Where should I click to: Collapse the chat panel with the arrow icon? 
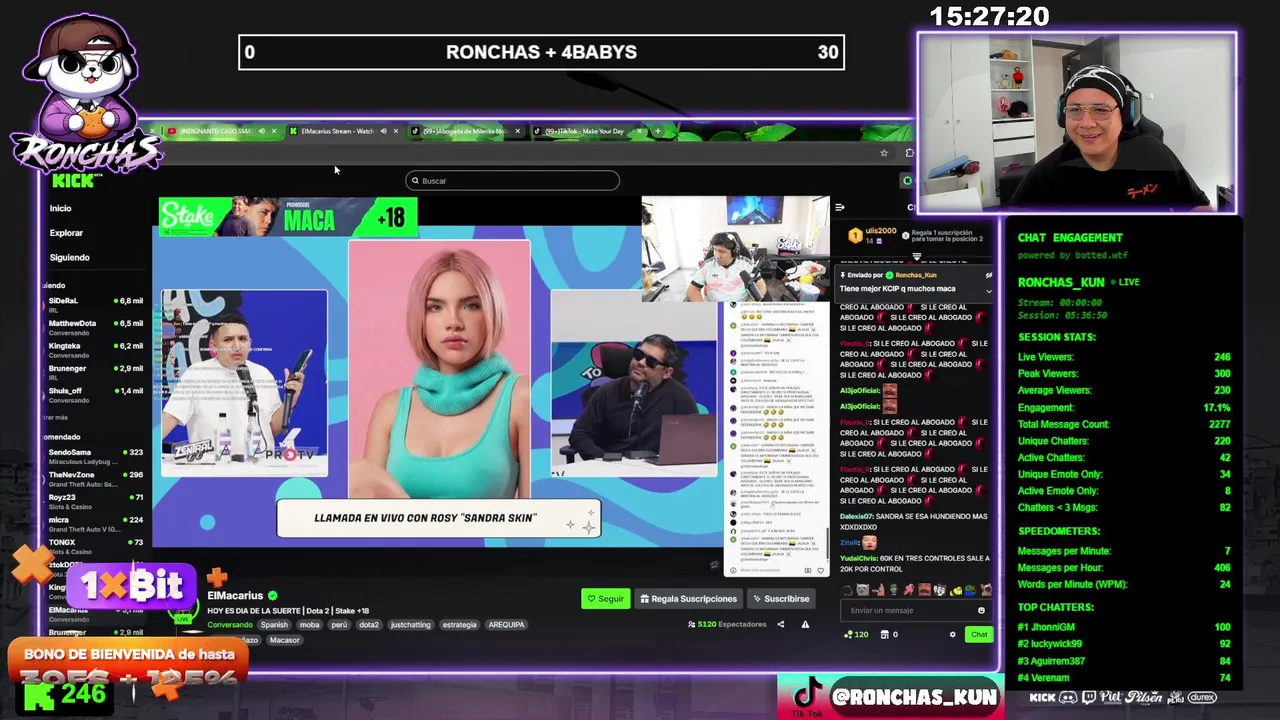pos(839,208)
